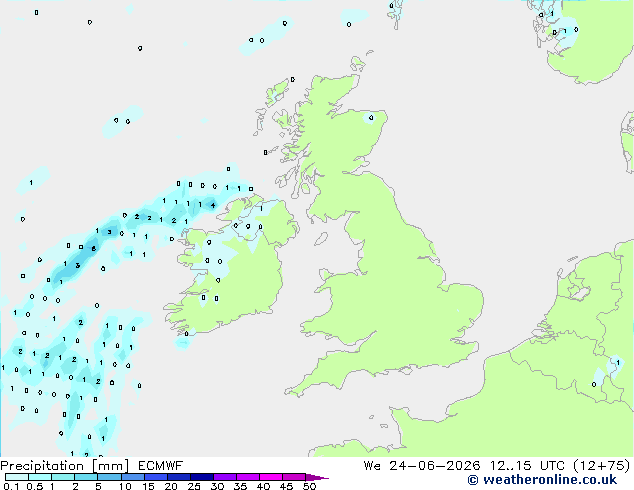Click the '15' legend scale label
634x490 pixels.
pos(148,486)
